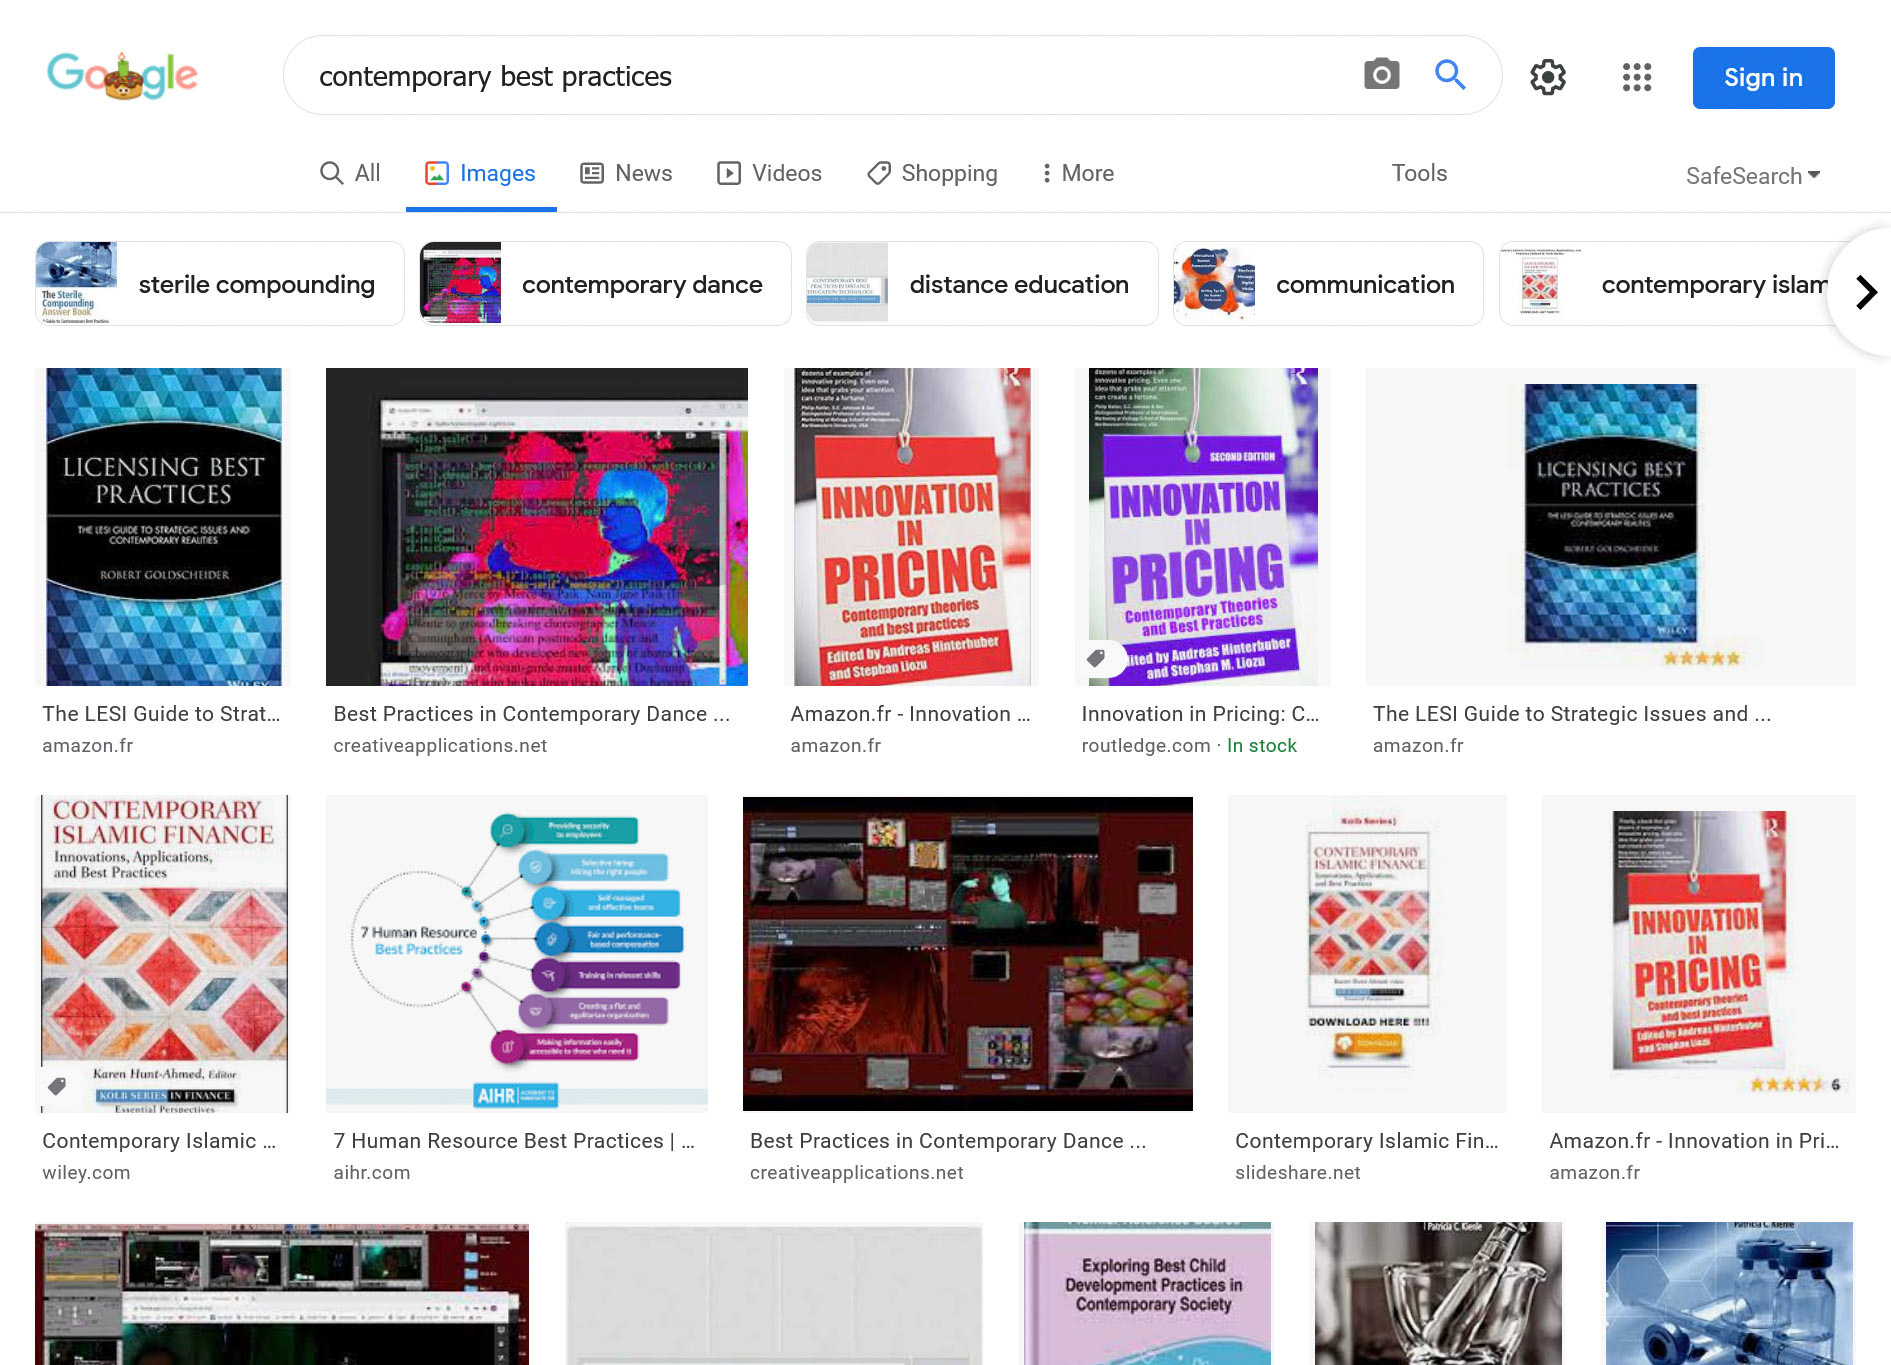The image size is (1891, 1365).
Task: Open the dark red dance screens thumbnail
Action: 968,954
